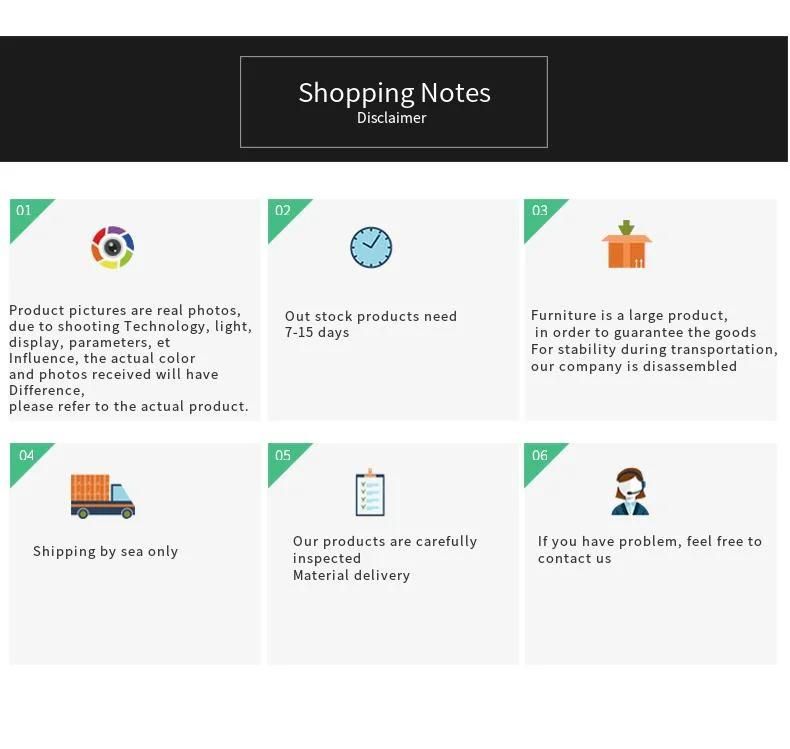
Task: Click the customer service agent icon
Action: coord(630,492)
